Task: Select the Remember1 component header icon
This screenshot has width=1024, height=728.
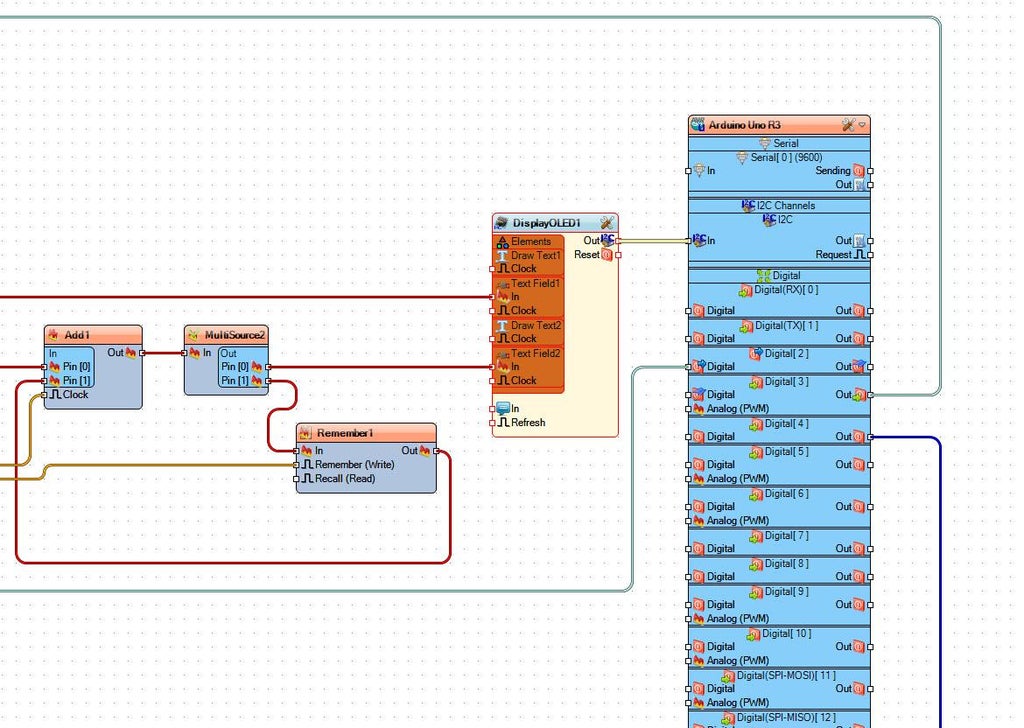Action: (x=306, y=433)
